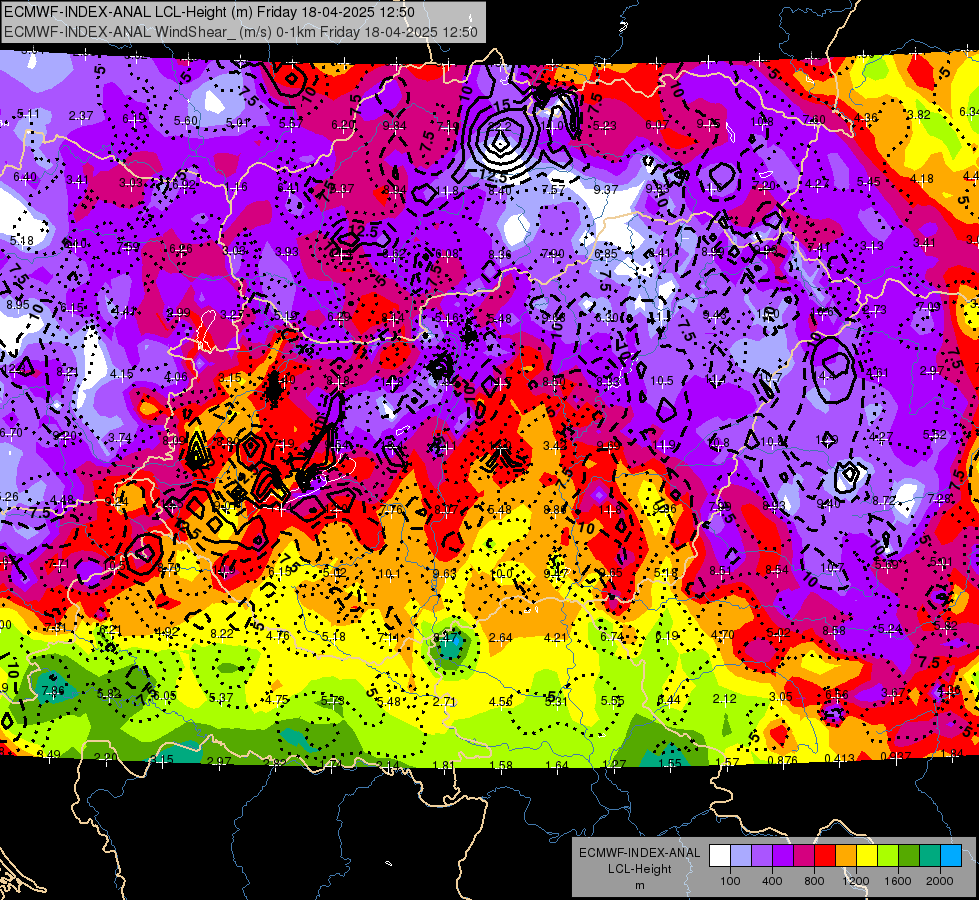Click the 5.60 map value
Image resolution: width=979 pixels, height=900 pixels.
tap(185, 121)
